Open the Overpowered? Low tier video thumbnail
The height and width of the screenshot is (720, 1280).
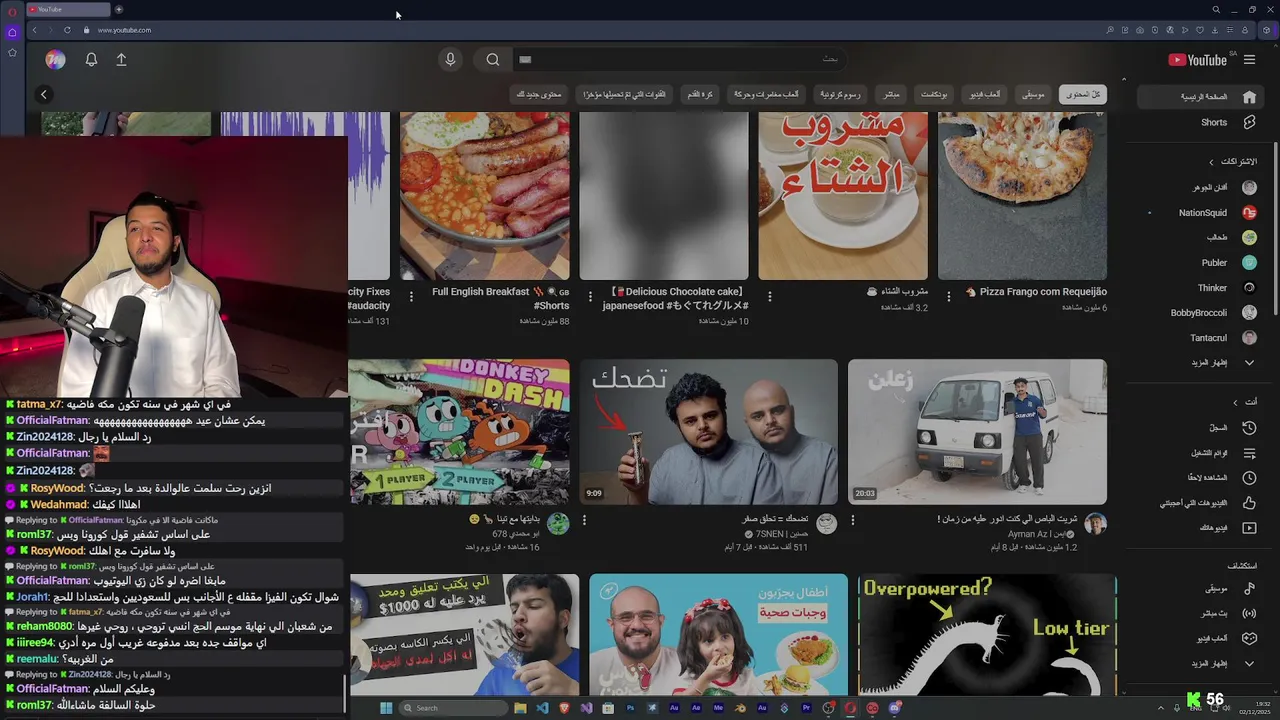tap(987, 634)
